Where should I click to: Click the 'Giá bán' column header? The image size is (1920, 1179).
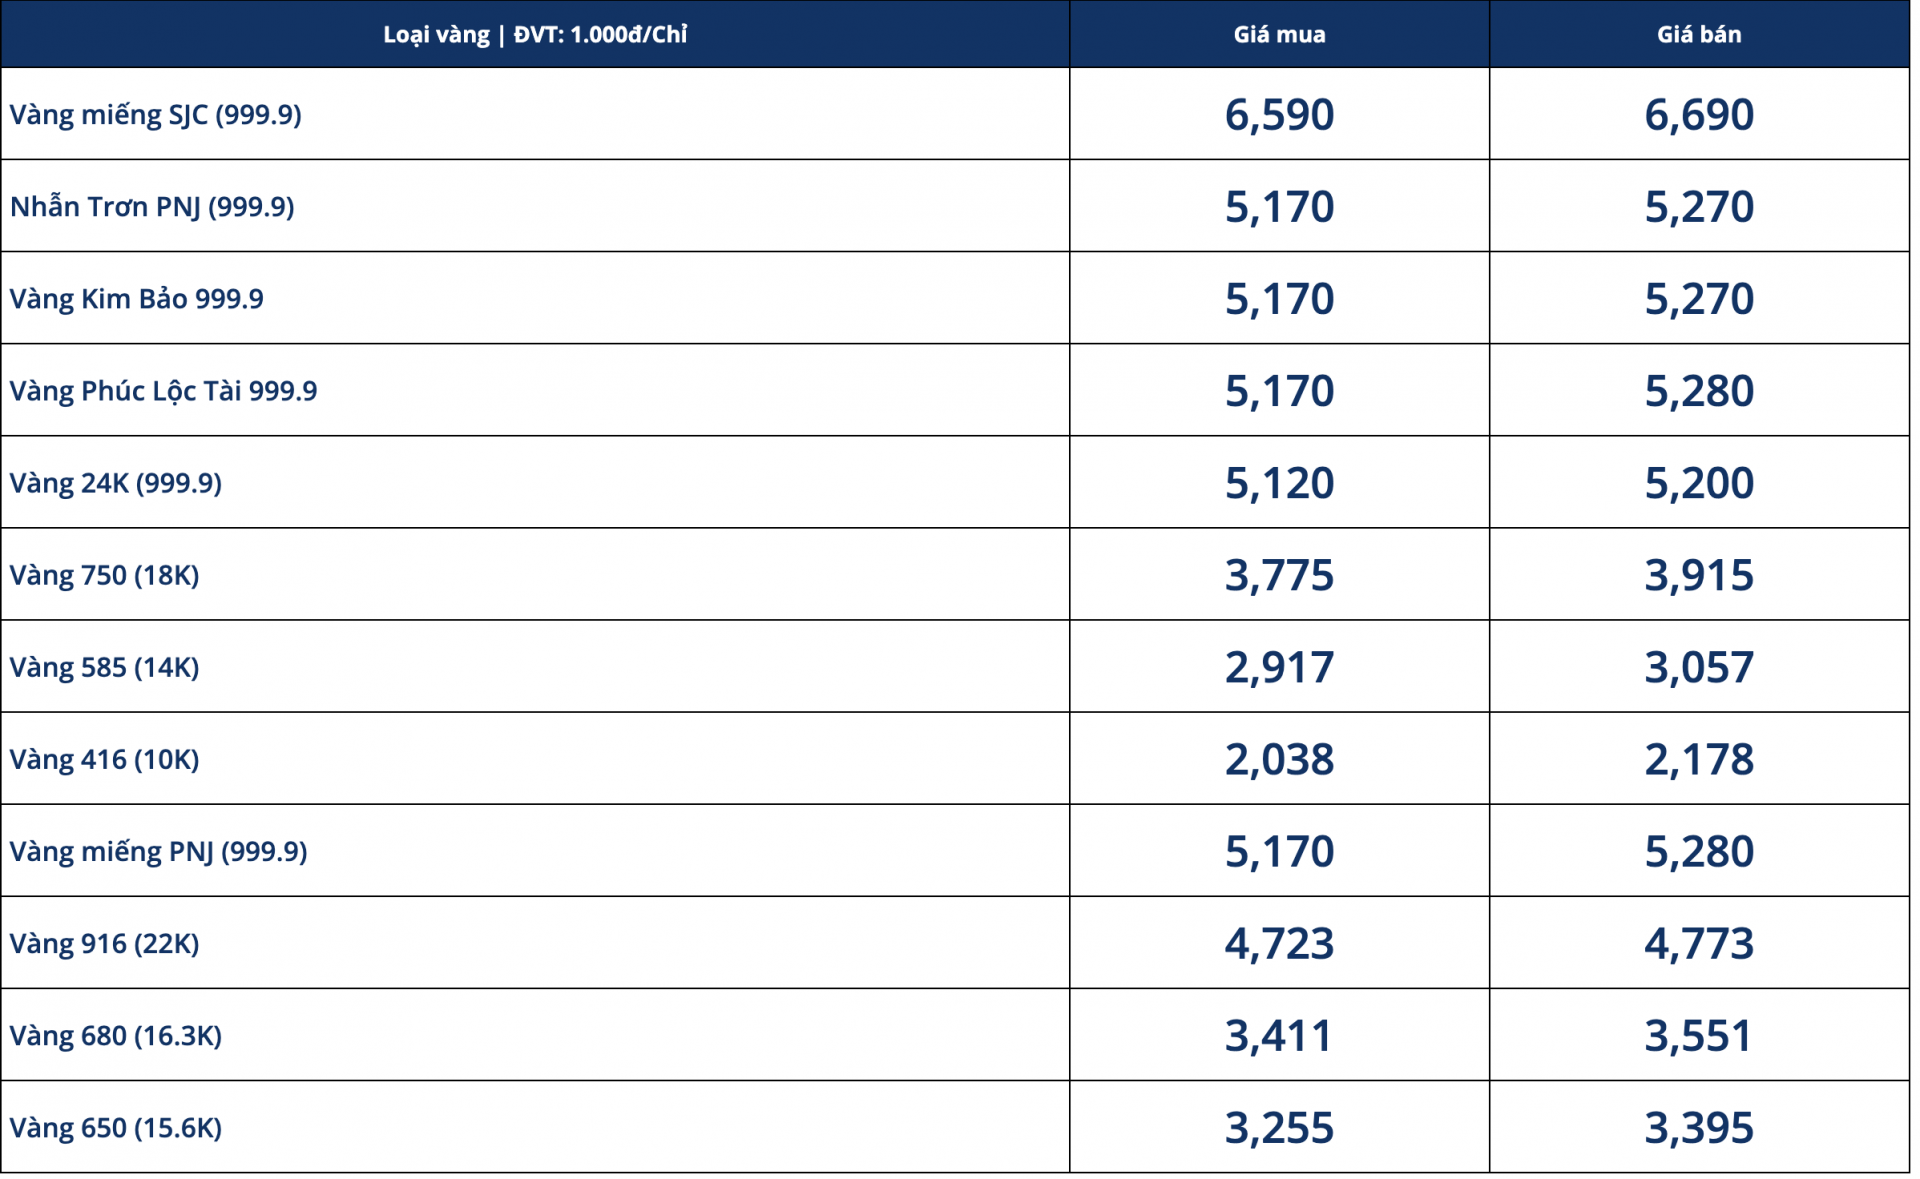pyautogui.click(x=1698, y=35)
